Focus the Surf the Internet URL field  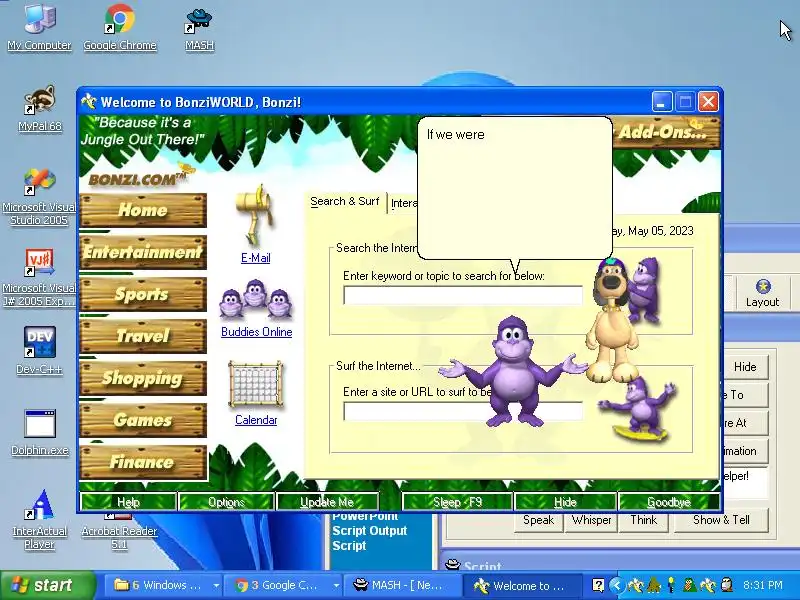coord(463,411)
